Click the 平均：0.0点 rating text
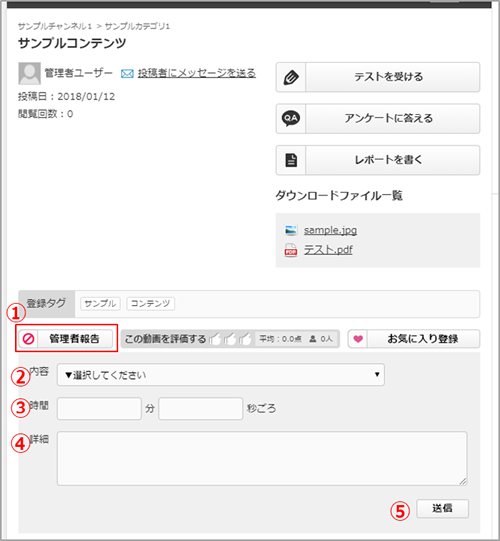Screen dimensions: 500x541 point(281,339)
